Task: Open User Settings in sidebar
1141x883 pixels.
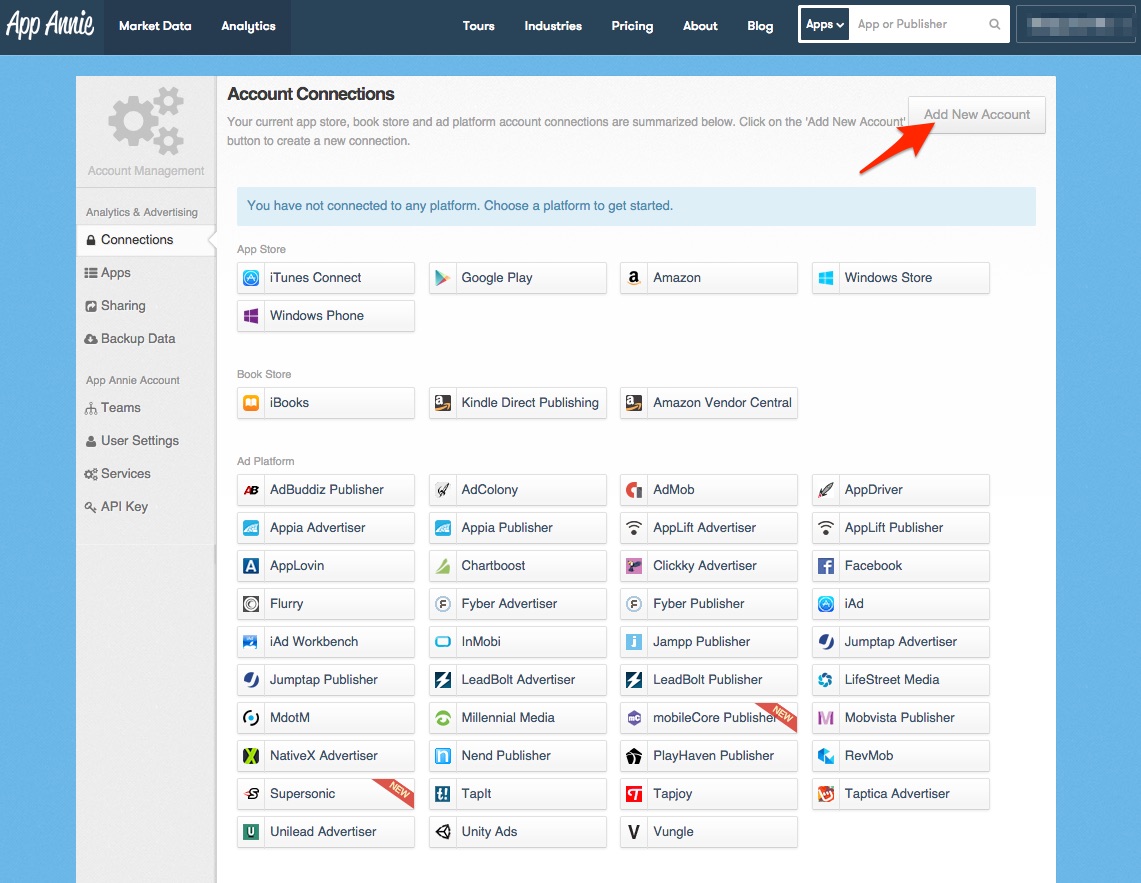Action: (x=139, y=441)
